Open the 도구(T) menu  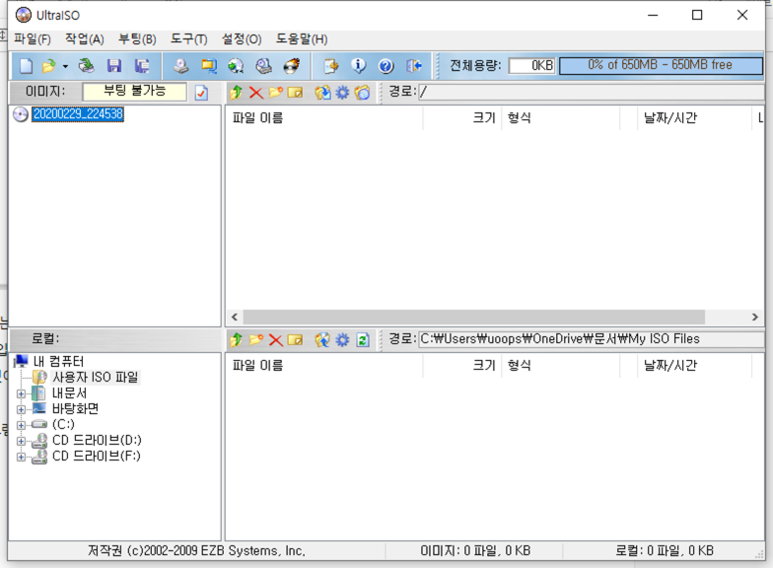189,39
